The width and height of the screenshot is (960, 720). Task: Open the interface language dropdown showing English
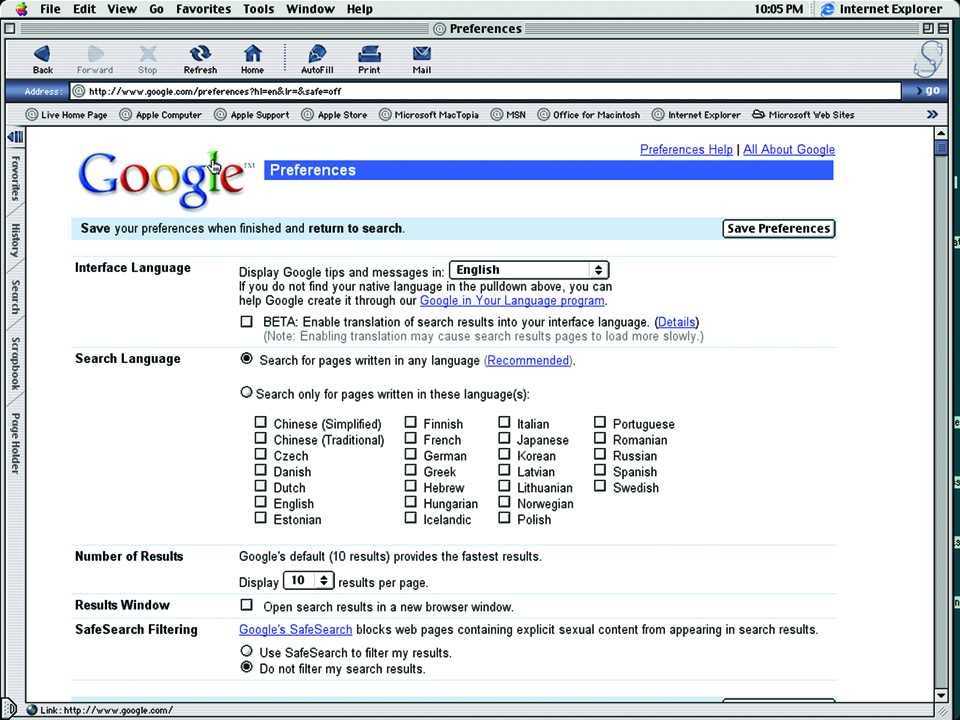[529, 270]
